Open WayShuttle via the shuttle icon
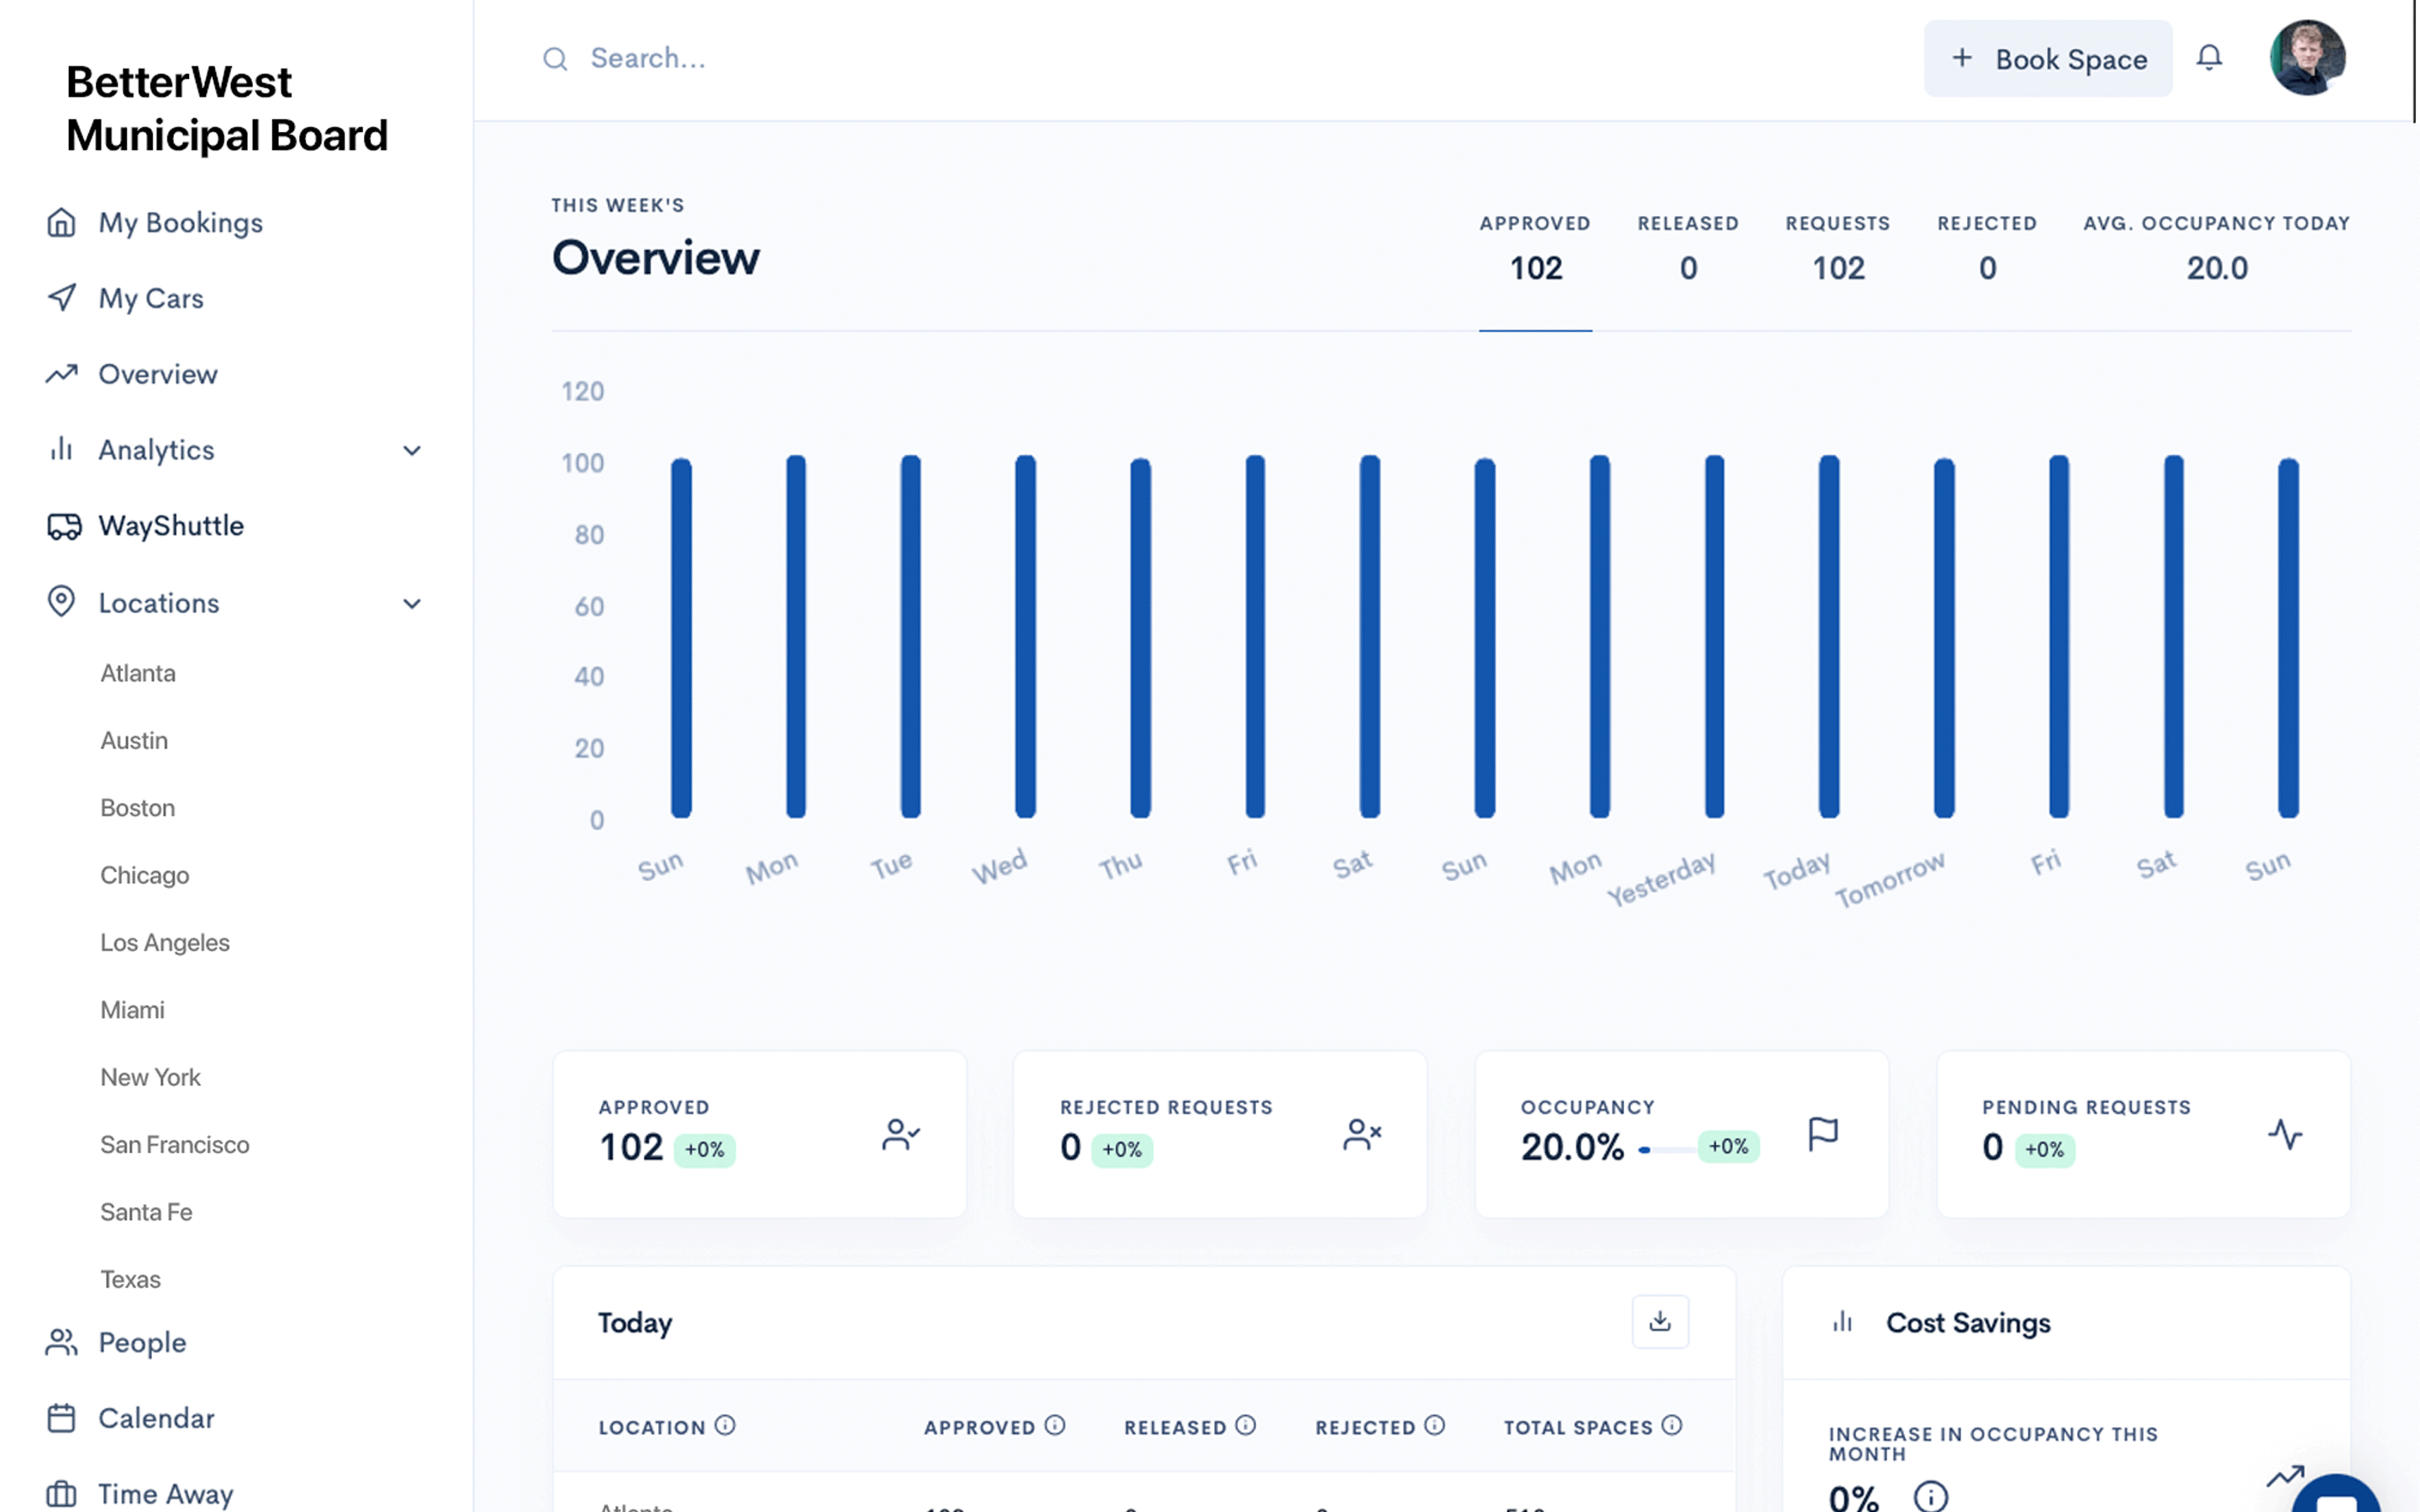Image resolution: width=2420 pixels, height=1512 pixels. point(62,525)
